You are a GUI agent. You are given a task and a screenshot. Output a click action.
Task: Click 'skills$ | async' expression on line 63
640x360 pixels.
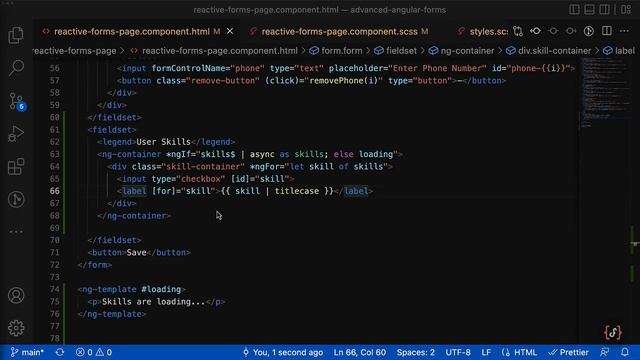point(238,154)
